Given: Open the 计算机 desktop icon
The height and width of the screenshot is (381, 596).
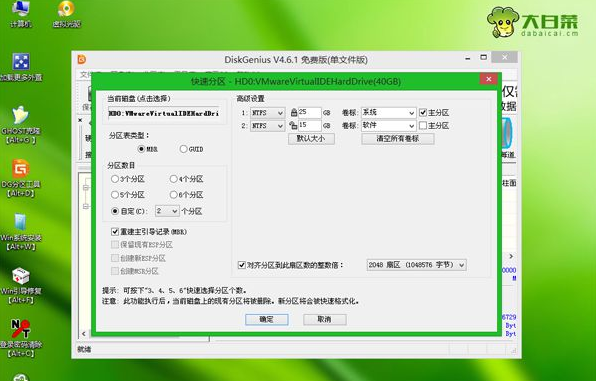Looking at the screenshot, I should point(20,14).
